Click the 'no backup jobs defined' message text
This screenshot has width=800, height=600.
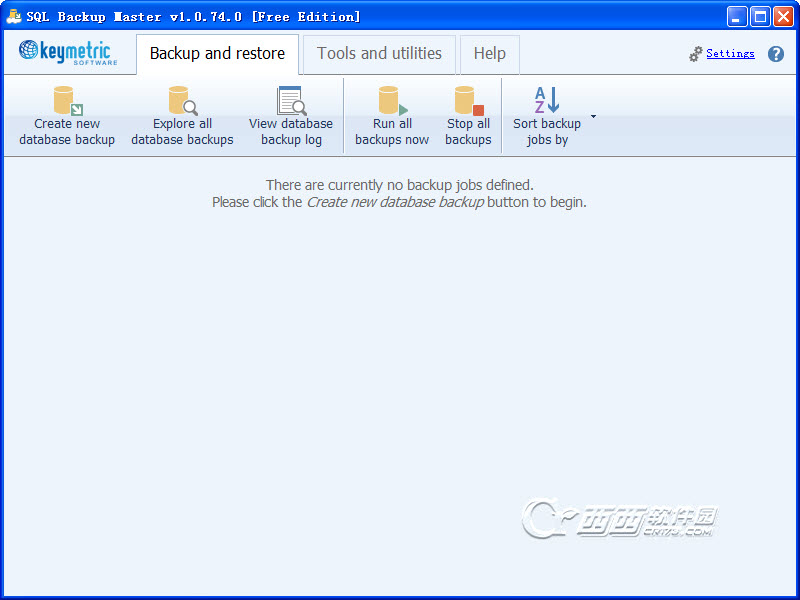399,185
